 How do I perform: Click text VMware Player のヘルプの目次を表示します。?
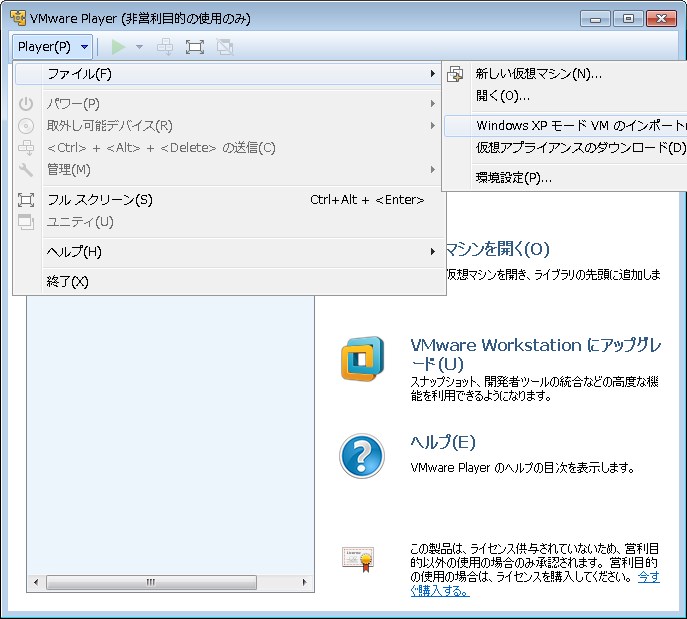[522, 468]
